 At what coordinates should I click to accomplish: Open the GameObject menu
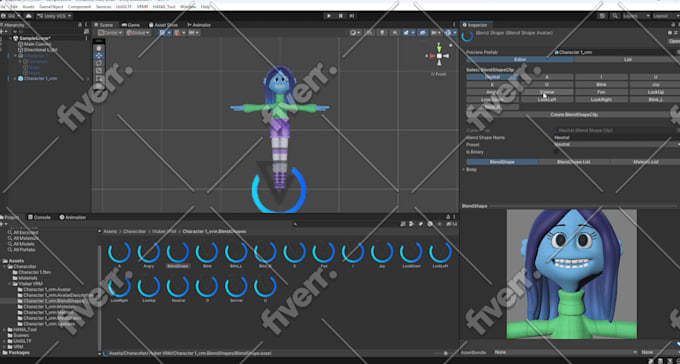point(51,7)
